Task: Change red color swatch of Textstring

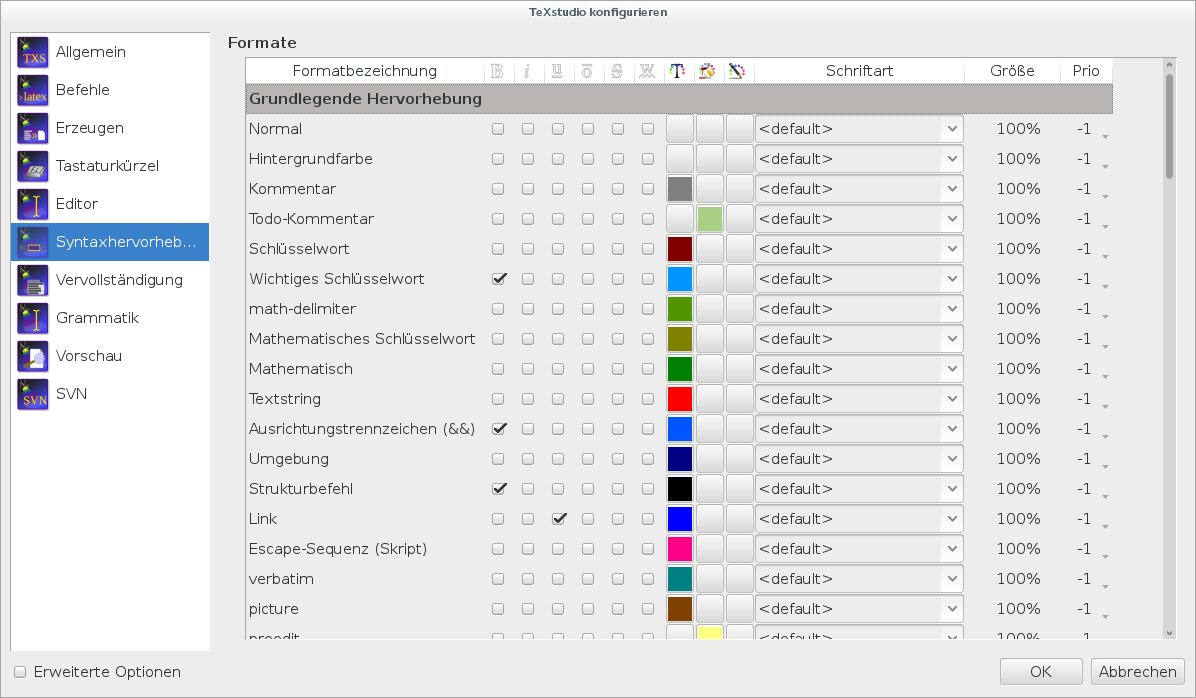Action: pos(680,399)
